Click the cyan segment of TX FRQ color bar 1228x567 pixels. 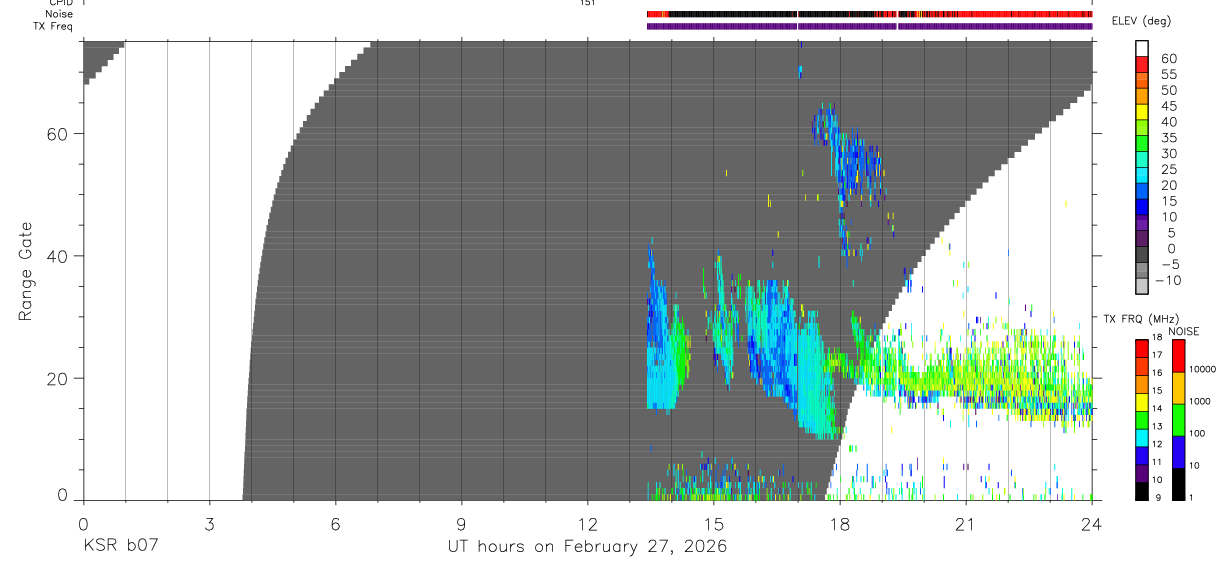(x=1142, y=439)
